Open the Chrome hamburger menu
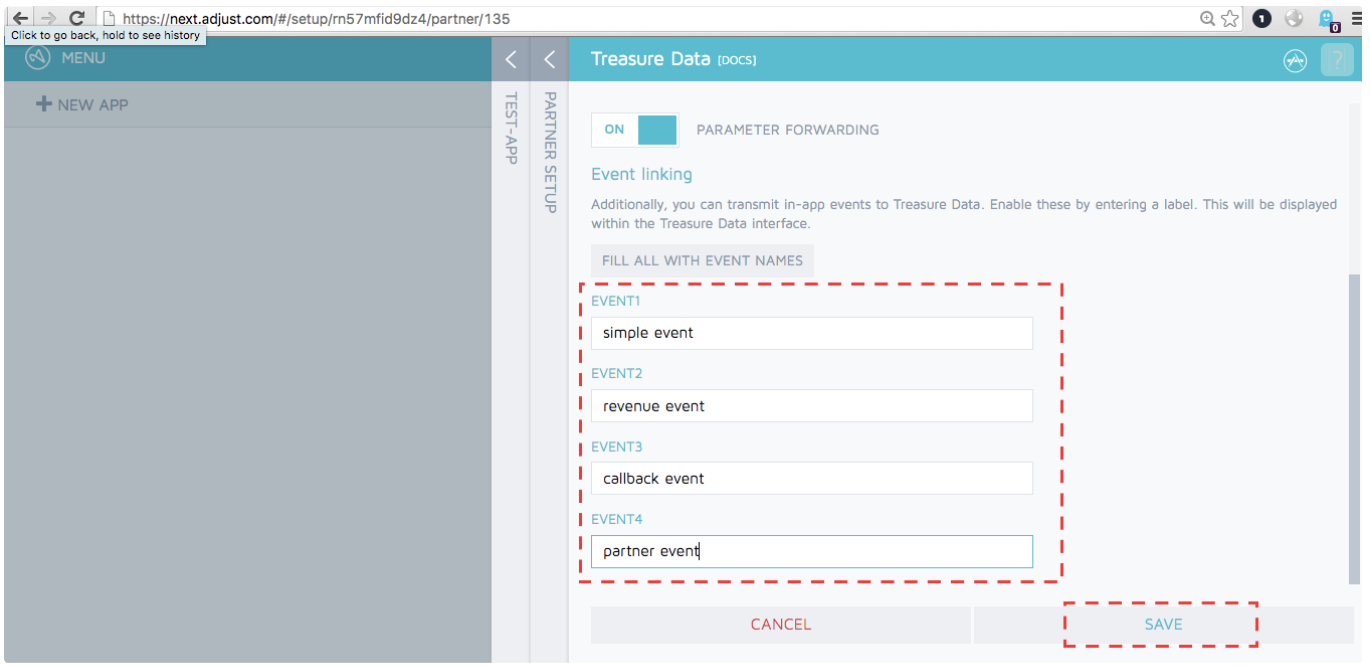 click(x=1355, y=18)
